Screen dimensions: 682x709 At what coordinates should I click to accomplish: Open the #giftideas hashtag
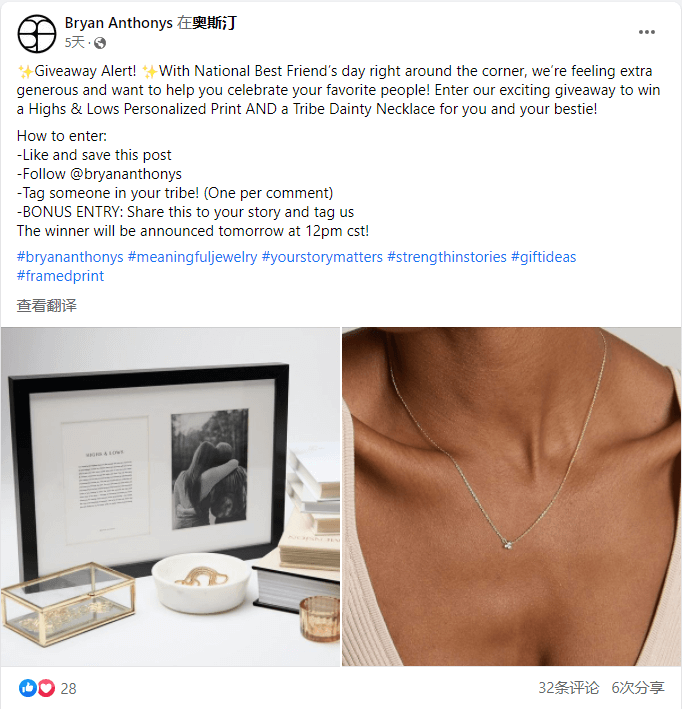click(544, 257)
